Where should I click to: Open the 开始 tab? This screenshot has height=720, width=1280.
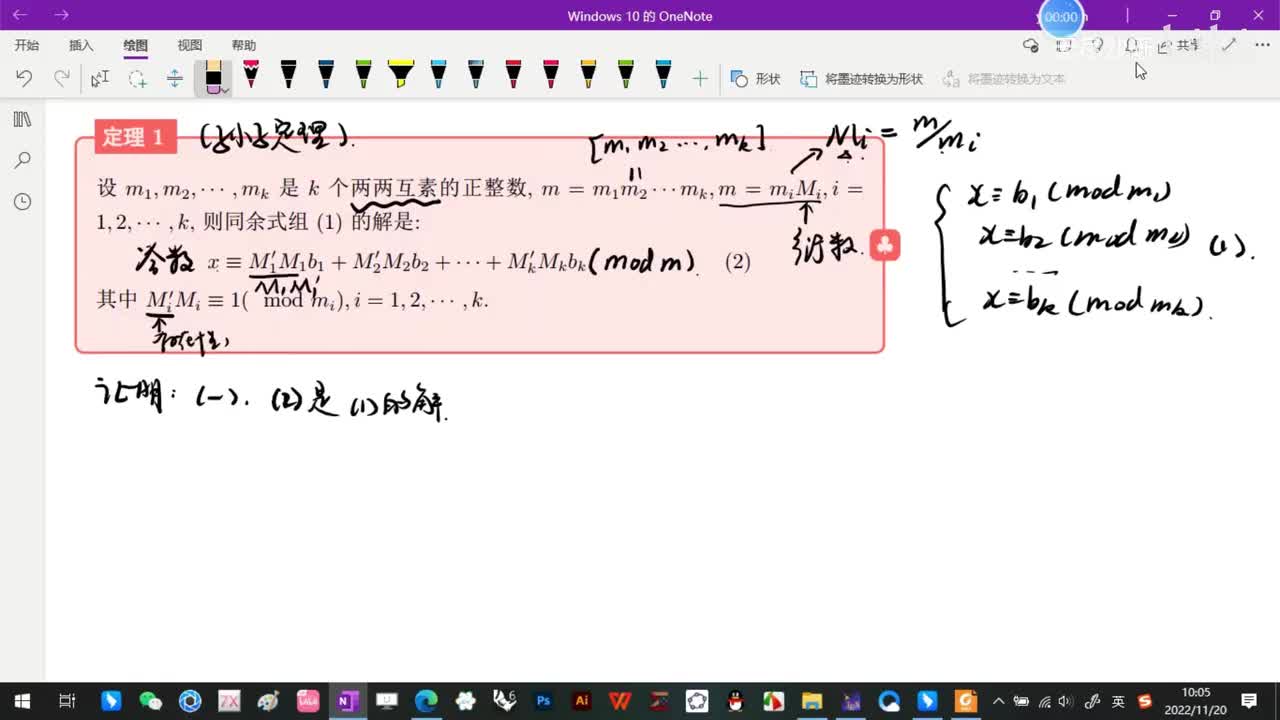pos(27,45)
